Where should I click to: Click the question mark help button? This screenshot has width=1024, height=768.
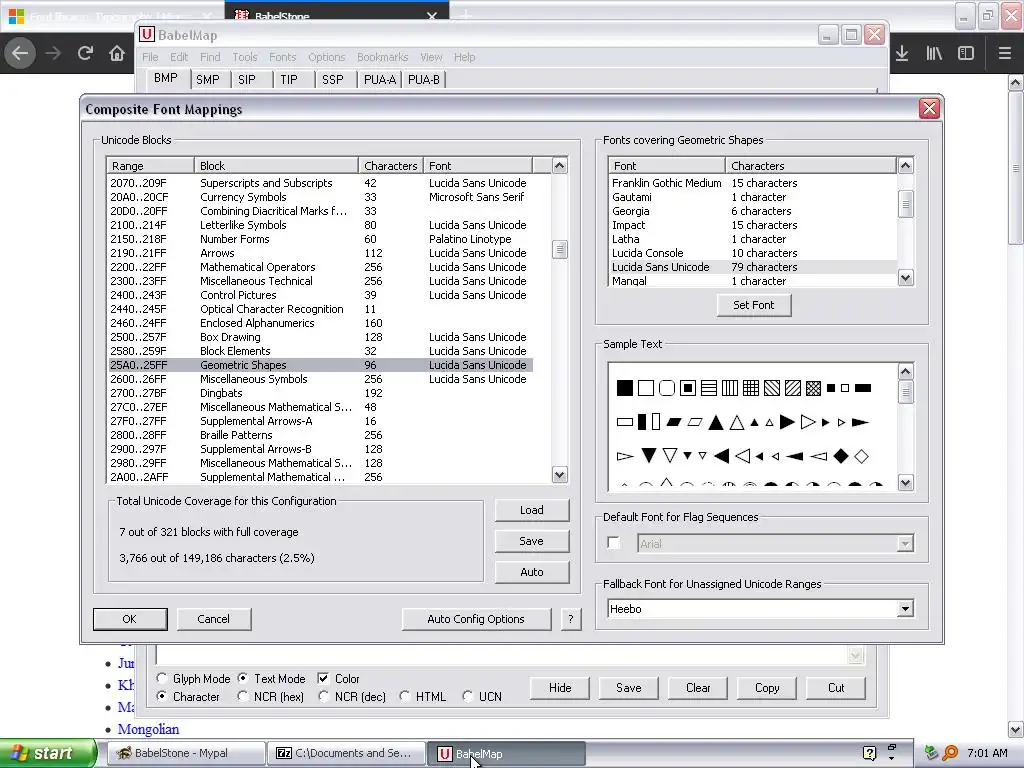[x=571, y=619]
